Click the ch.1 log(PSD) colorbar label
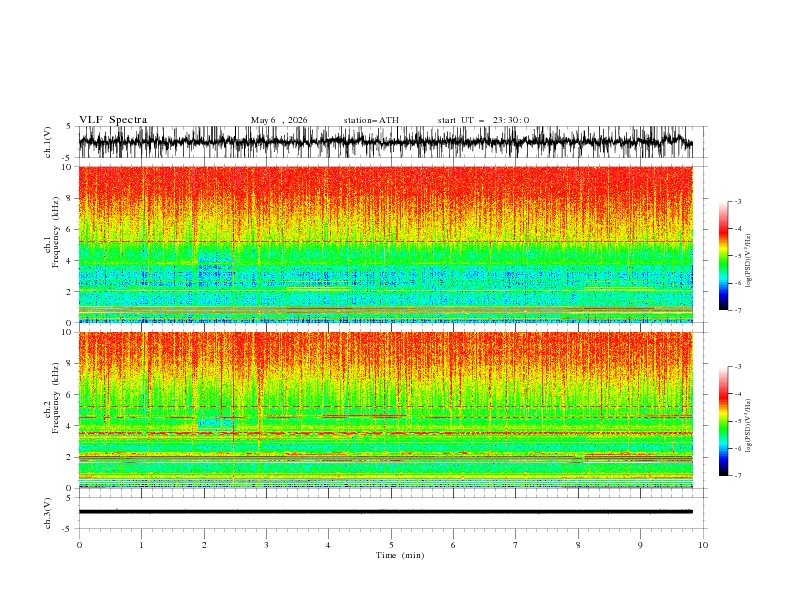This screenshot has width=792, height=612. pos(749,261)
